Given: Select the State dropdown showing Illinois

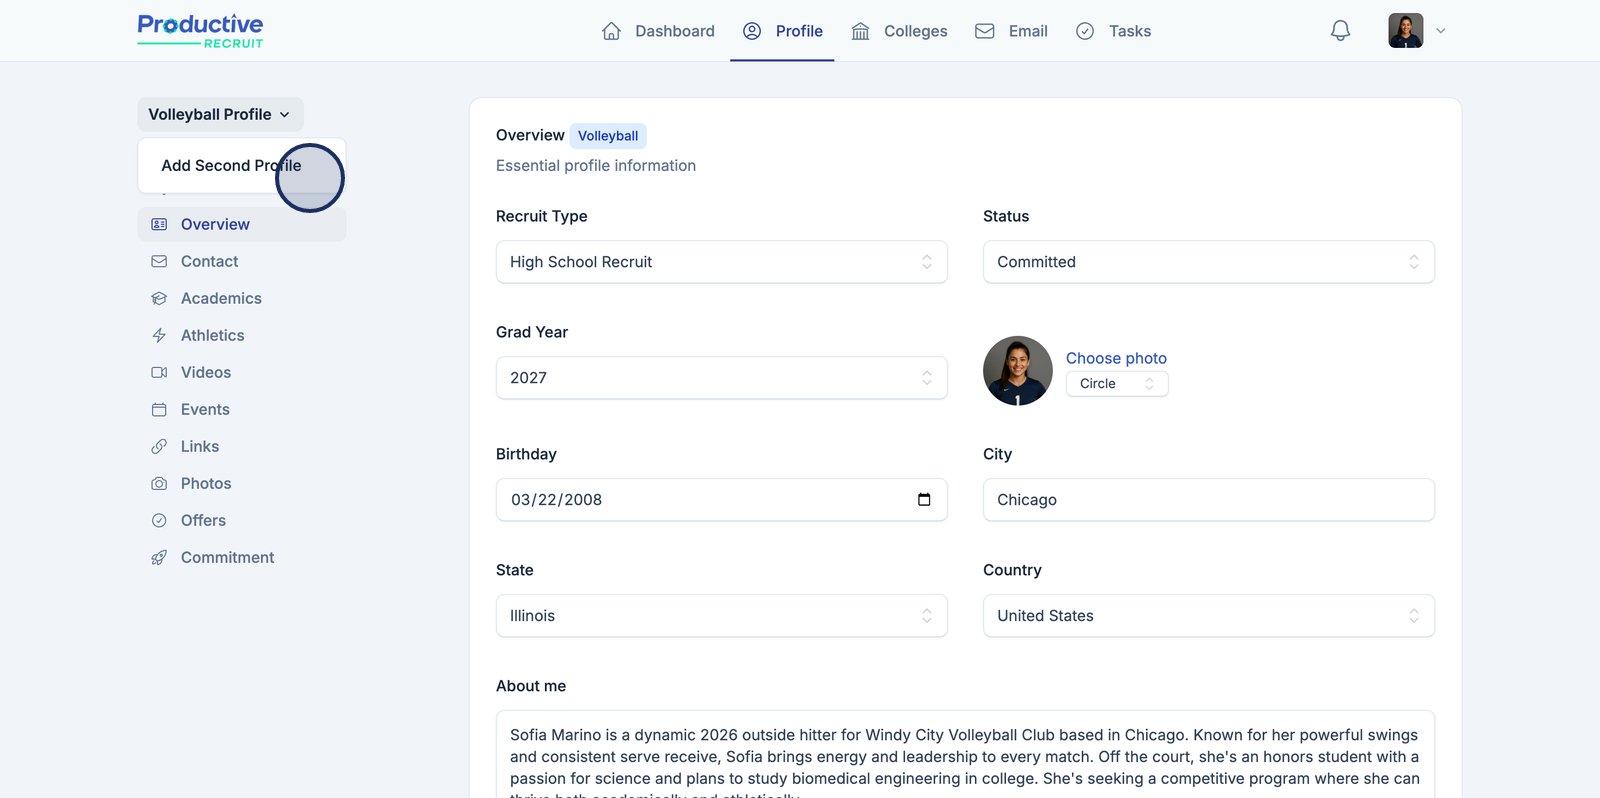Looking at the screenshot, I should (x=721, y=616).
